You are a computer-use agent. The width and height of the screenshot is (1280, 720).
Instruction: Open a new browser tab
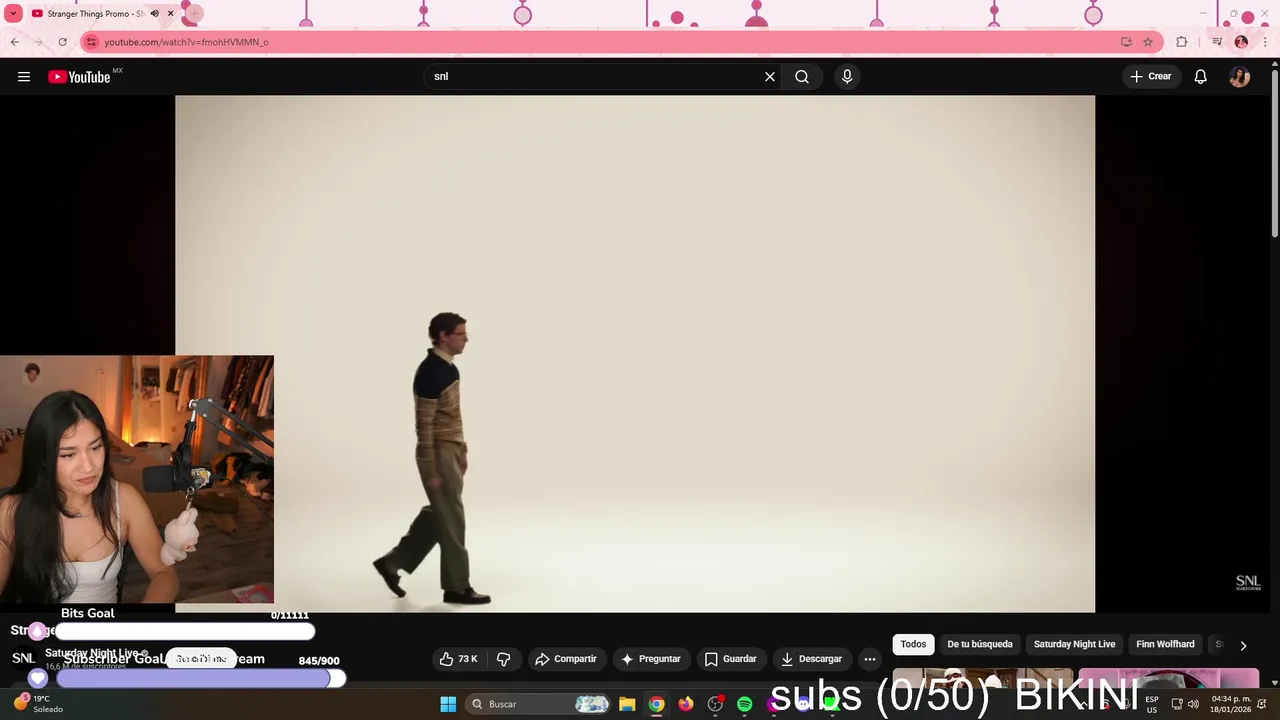pyautogui.click(x=194, y=14)
